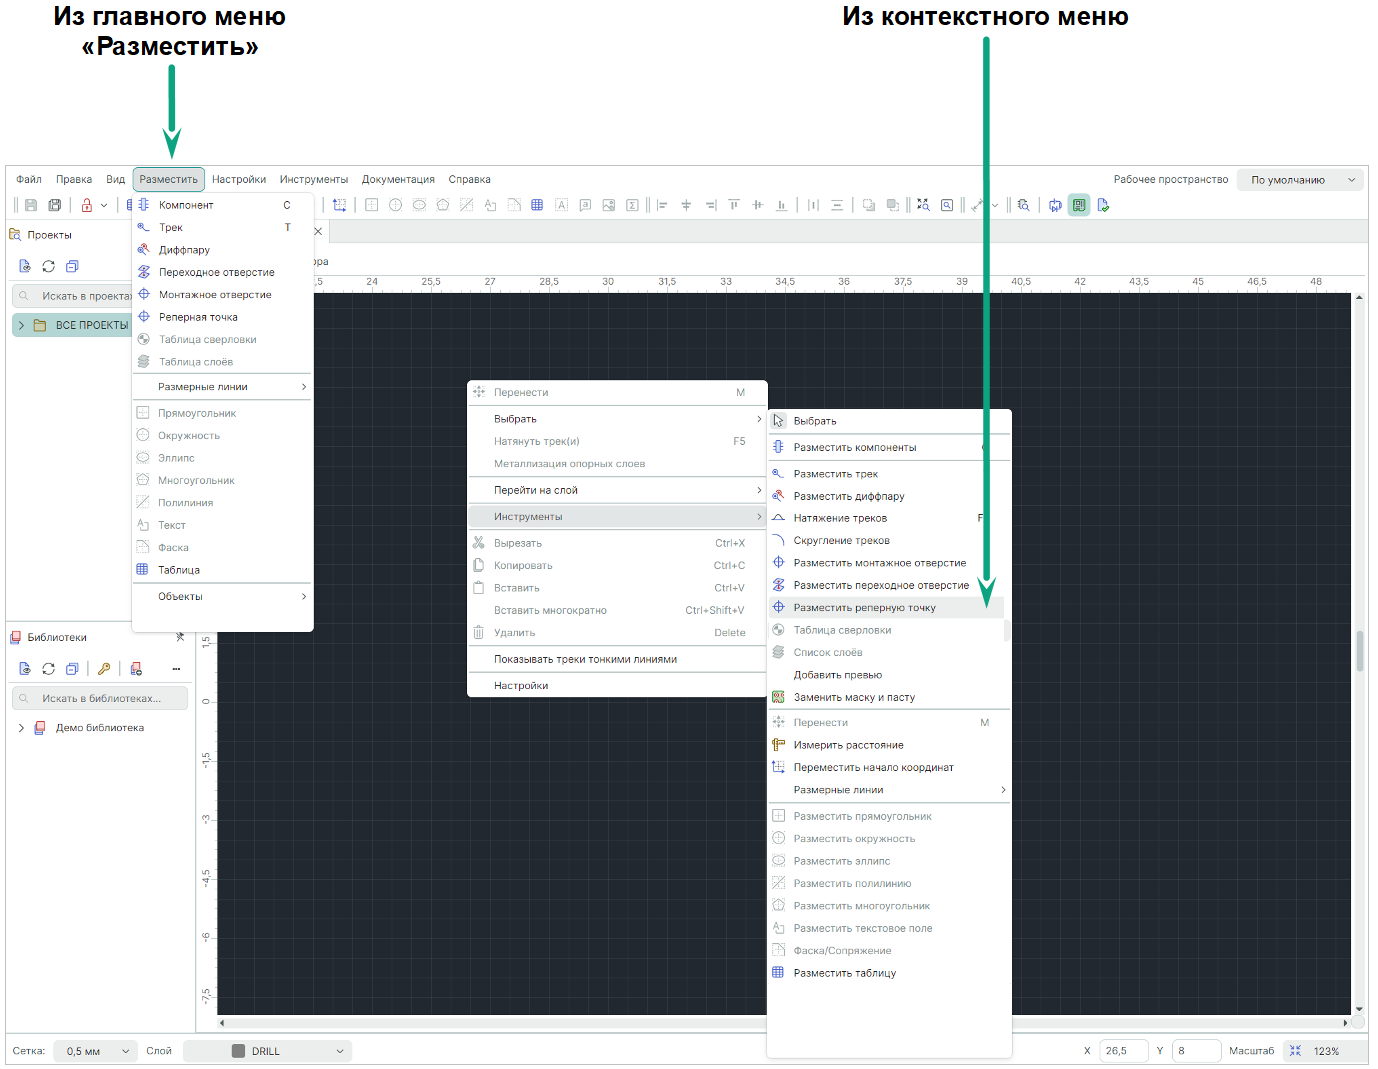Click the pin icon of the Libraries panel

click(x=180, y=637)
